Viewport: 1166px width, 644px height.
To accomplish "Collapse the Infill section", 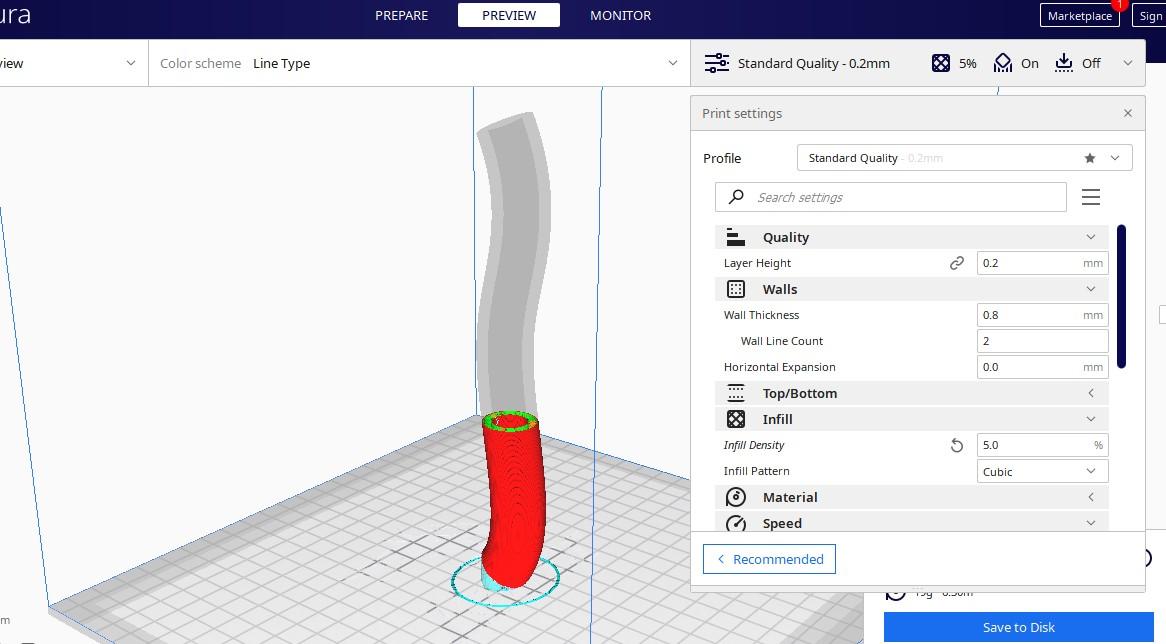I will click(1090, 419).
